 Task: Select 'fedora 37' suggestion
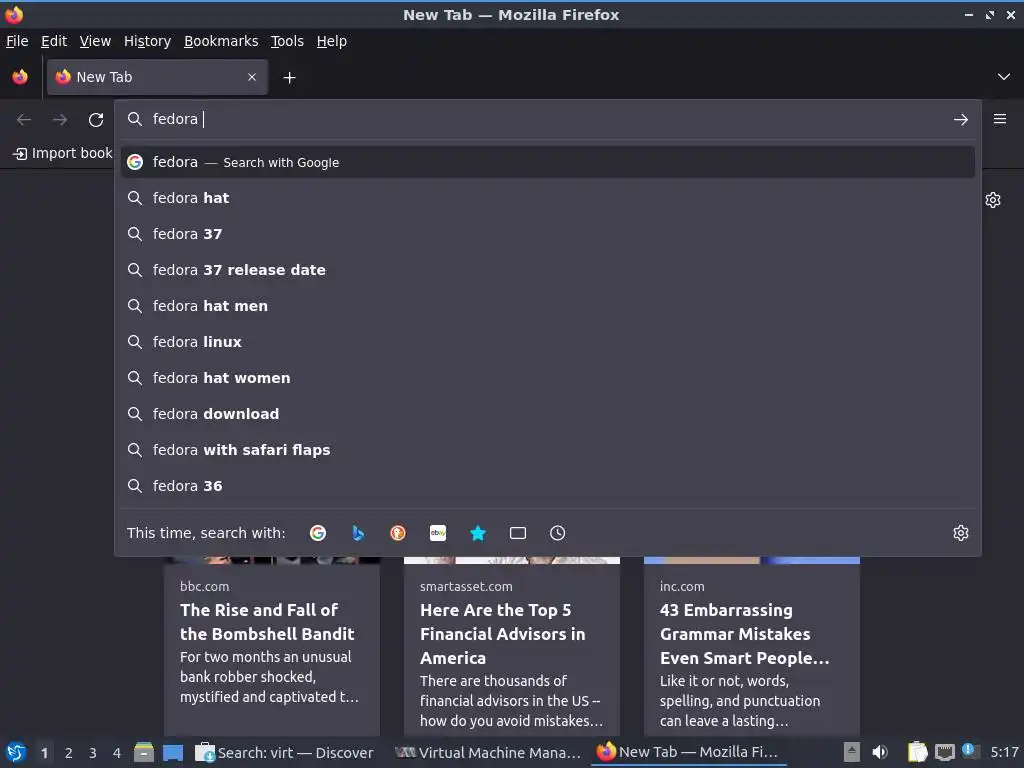(547, 234)
